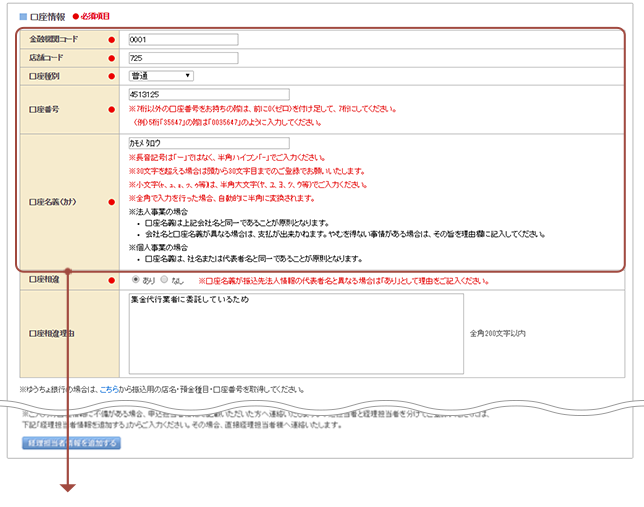Click the 口座番号 input field showing 4513125
Viewport: 644px width, 507px height.
point(209,94)
